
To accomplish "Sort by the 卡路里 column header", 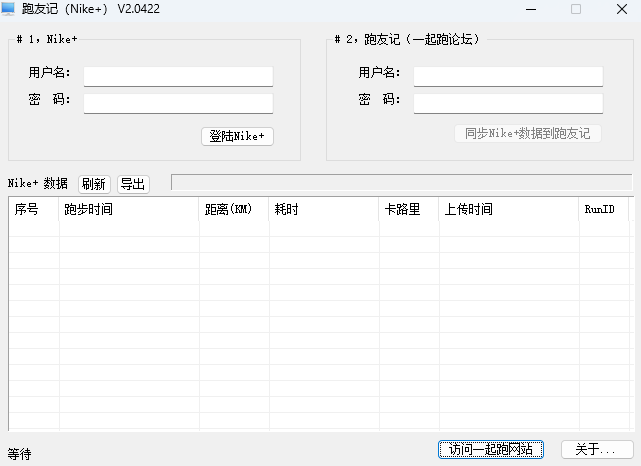I will pyautogui.click(x=409, y=209).
